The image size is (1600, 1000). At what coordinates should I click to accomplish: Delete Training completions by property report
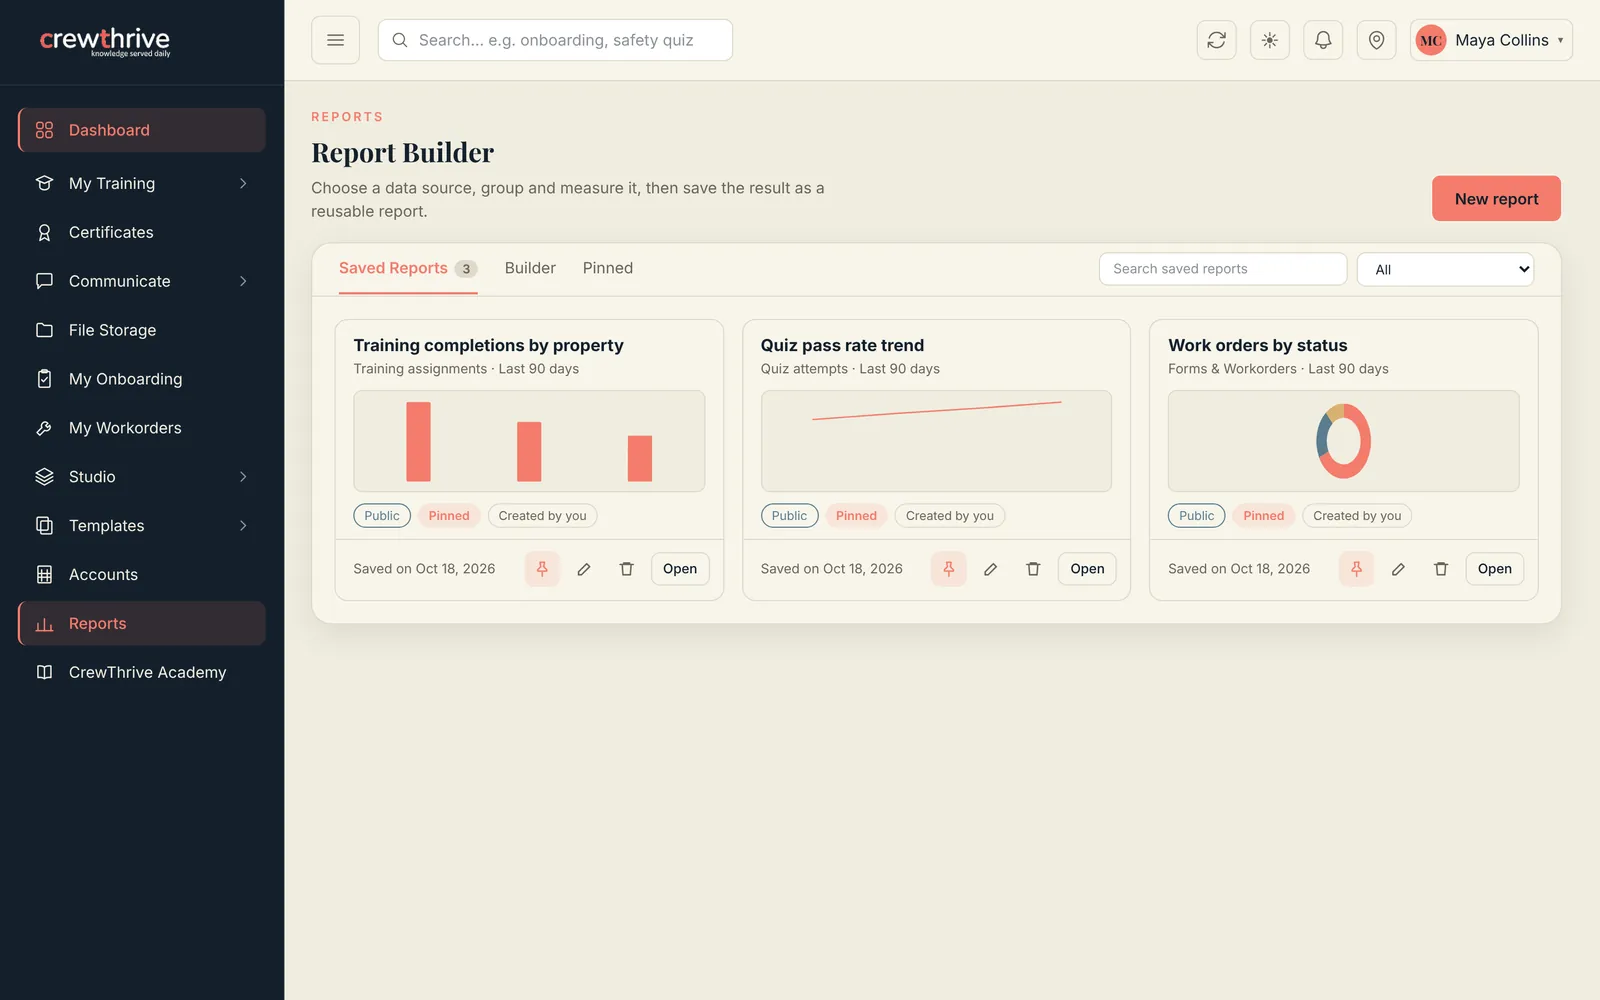626,569
